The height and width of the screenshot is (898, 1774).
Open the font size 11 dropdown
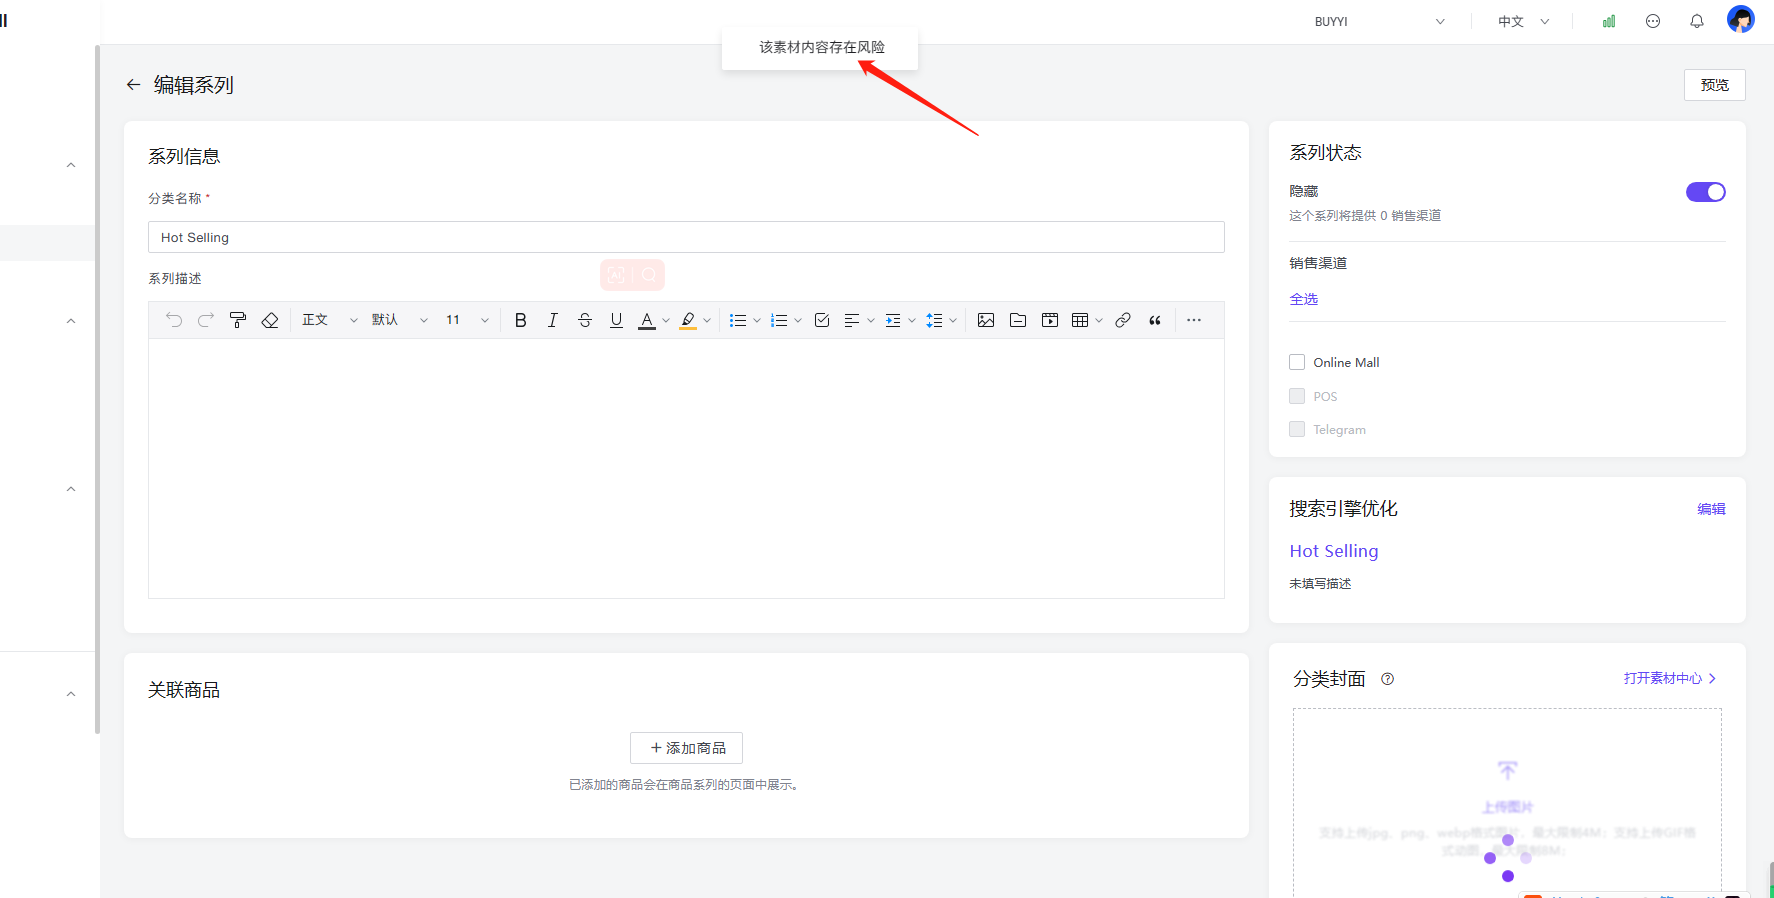(467, 320)
